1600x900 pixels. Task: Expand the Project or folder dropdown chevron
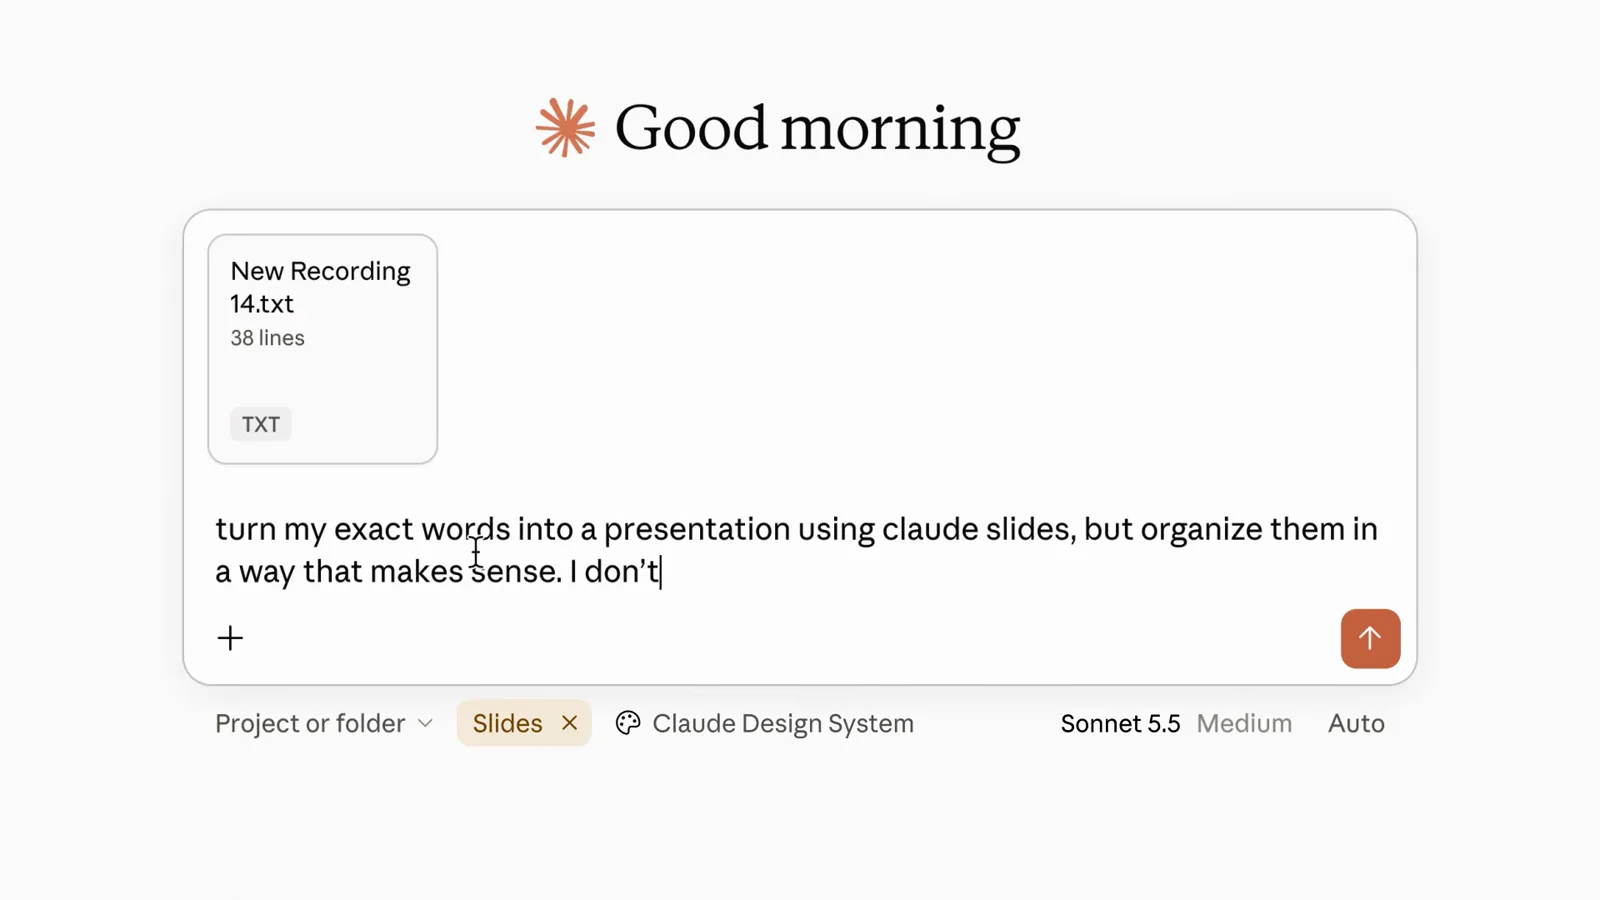pyautogui.click(x=425, y=723)
